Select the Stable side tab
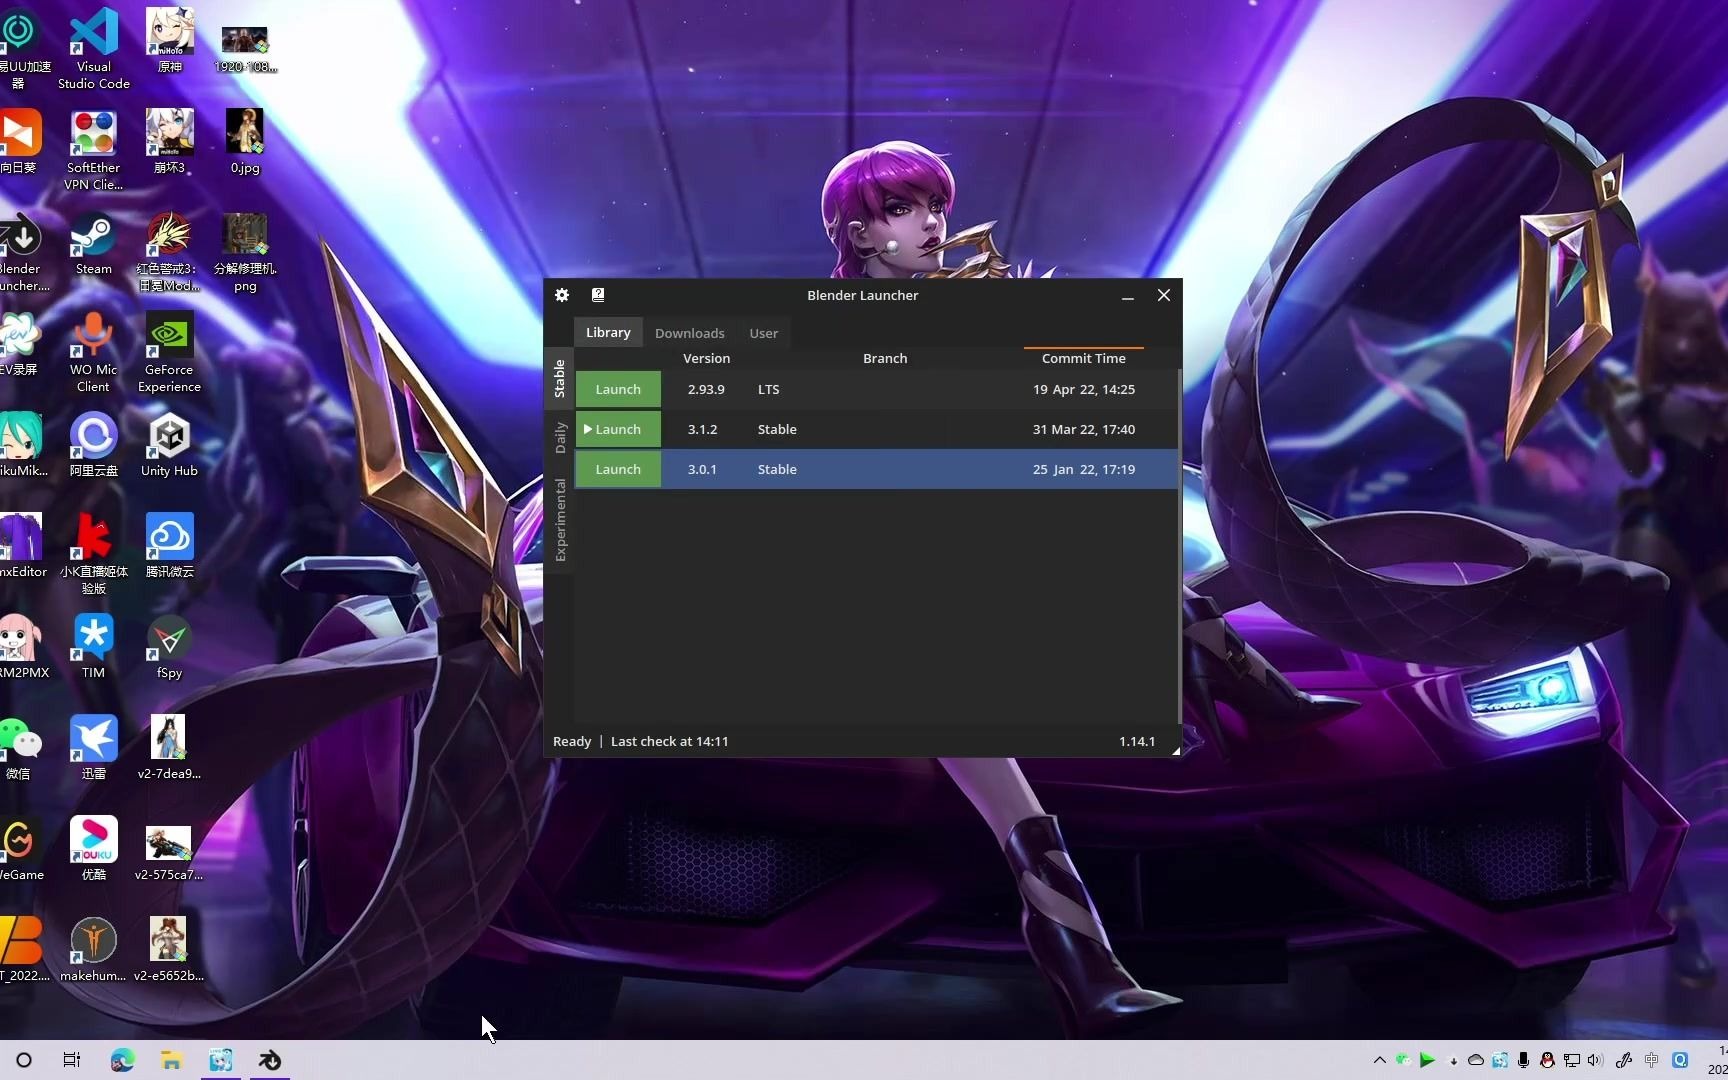 [559, 379]
